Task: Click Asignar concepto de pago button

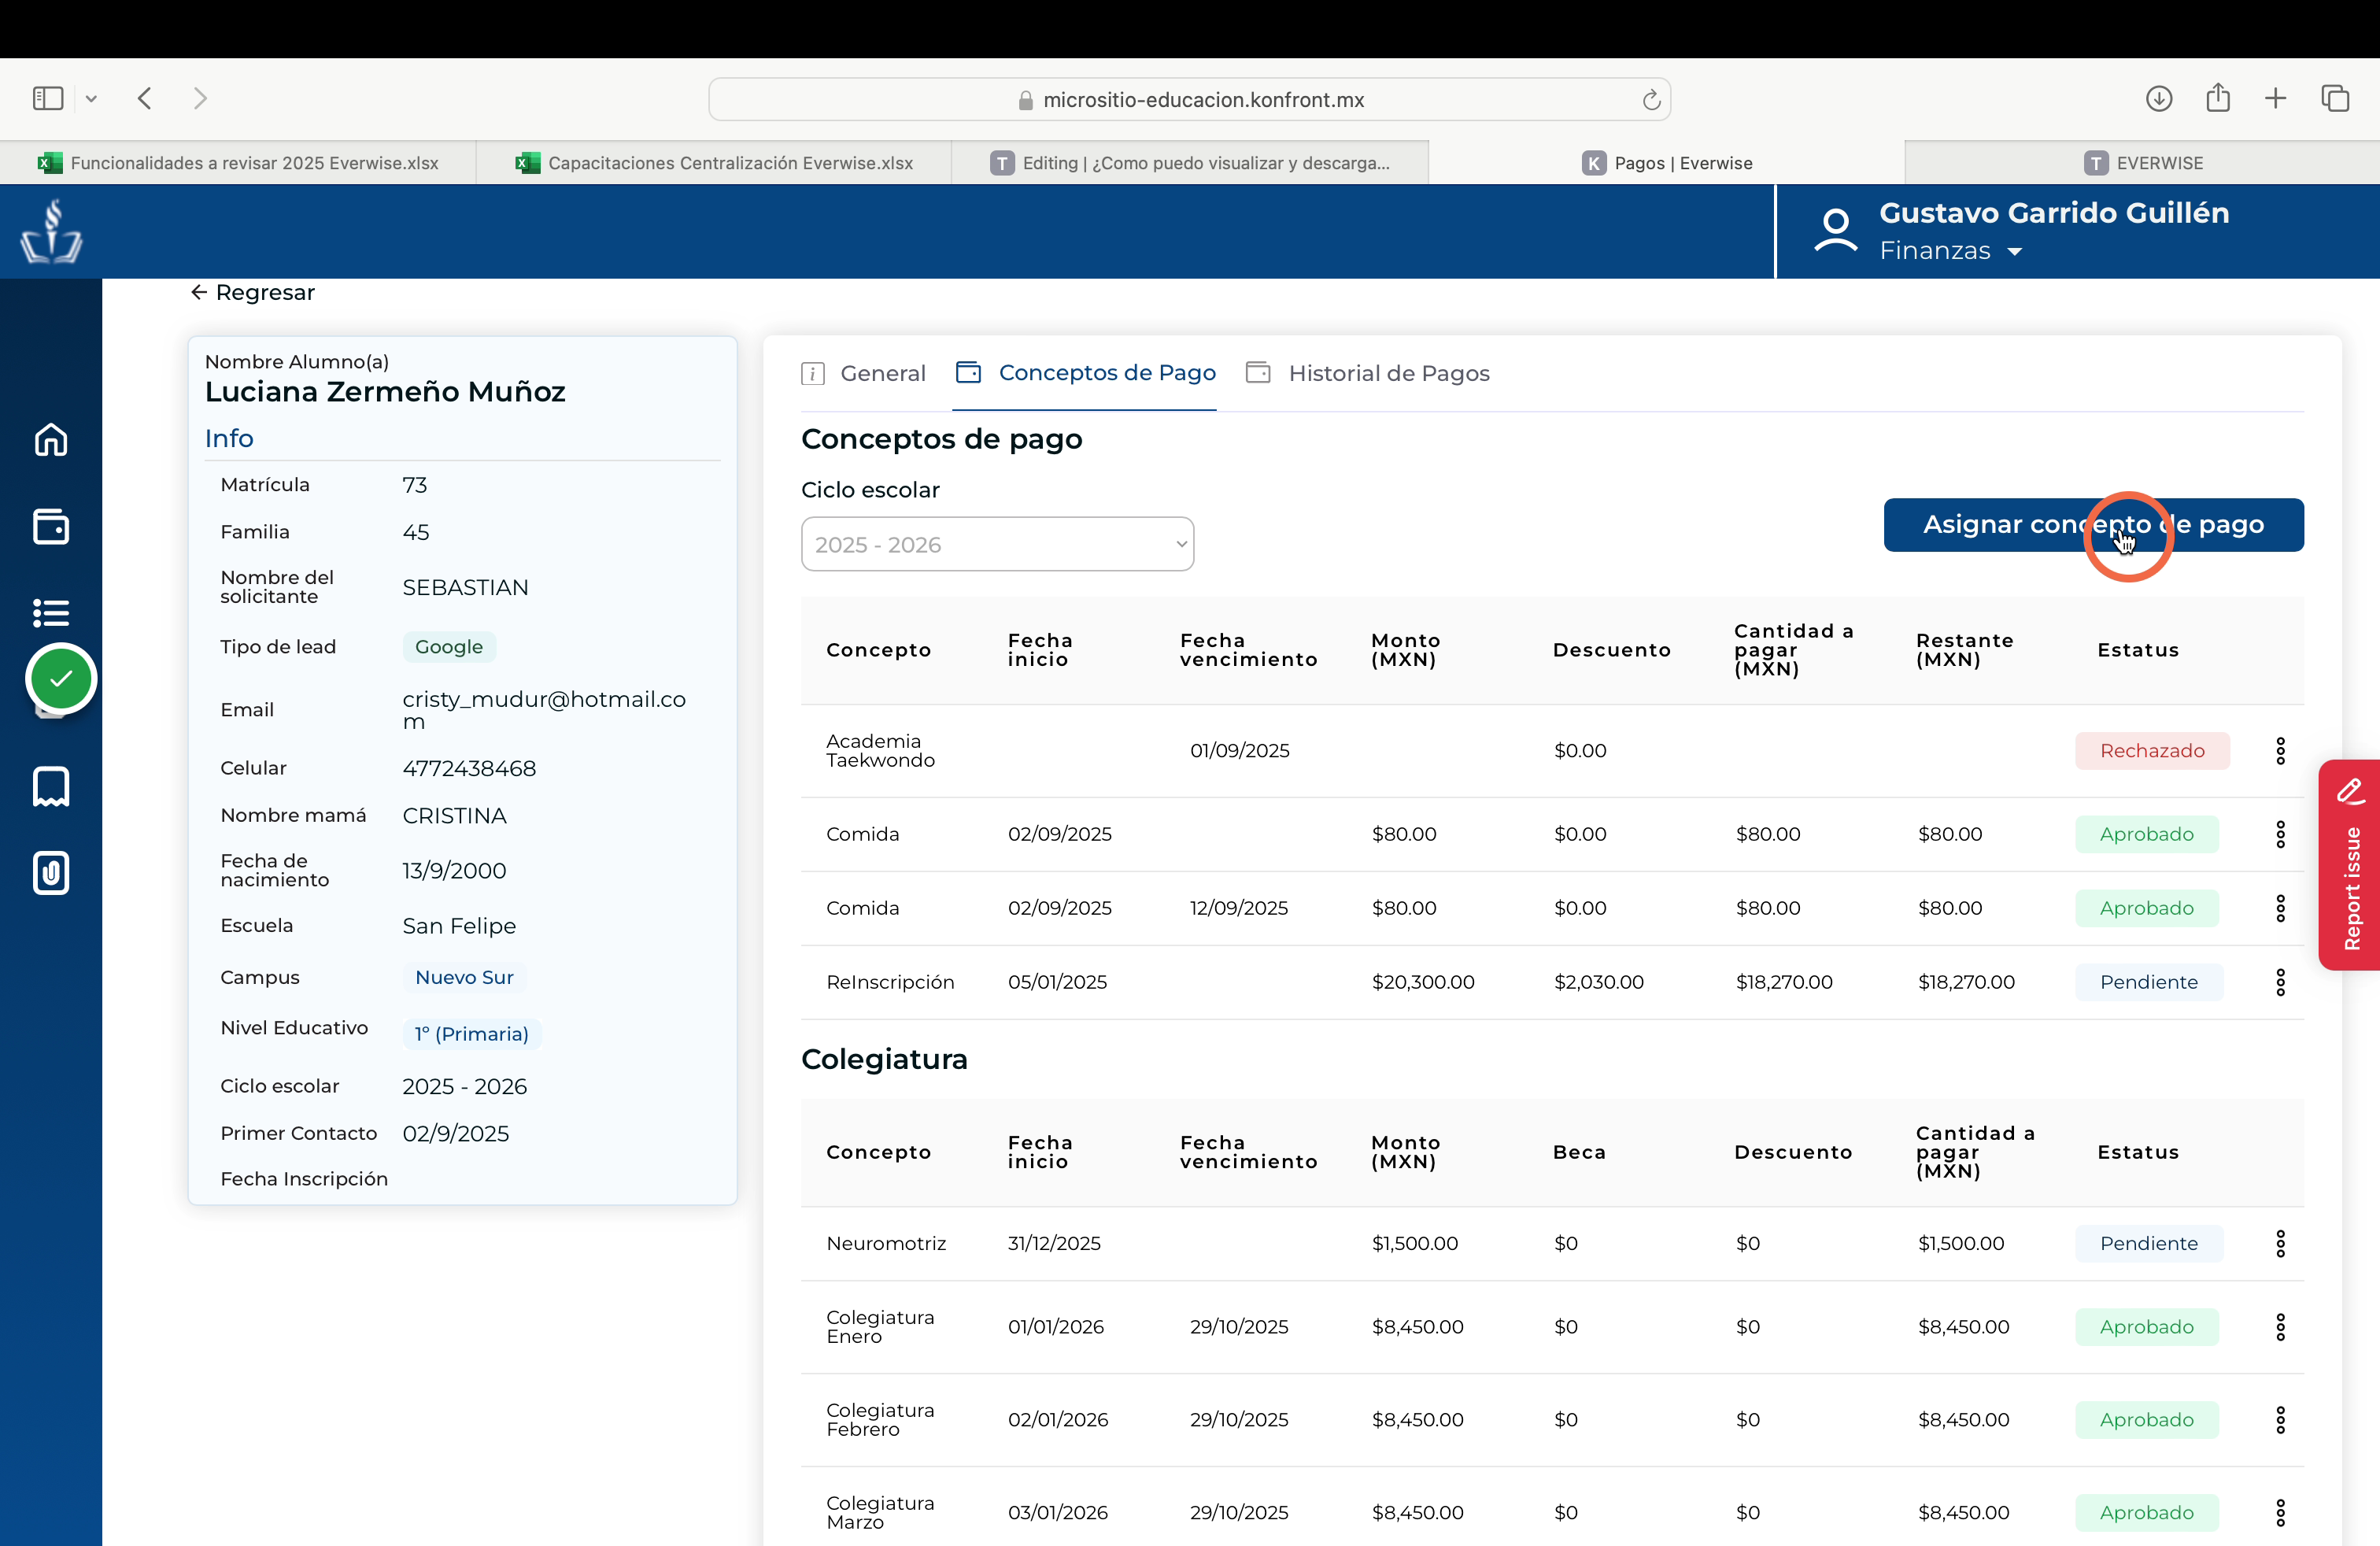Action: (x=2093, y=525)
